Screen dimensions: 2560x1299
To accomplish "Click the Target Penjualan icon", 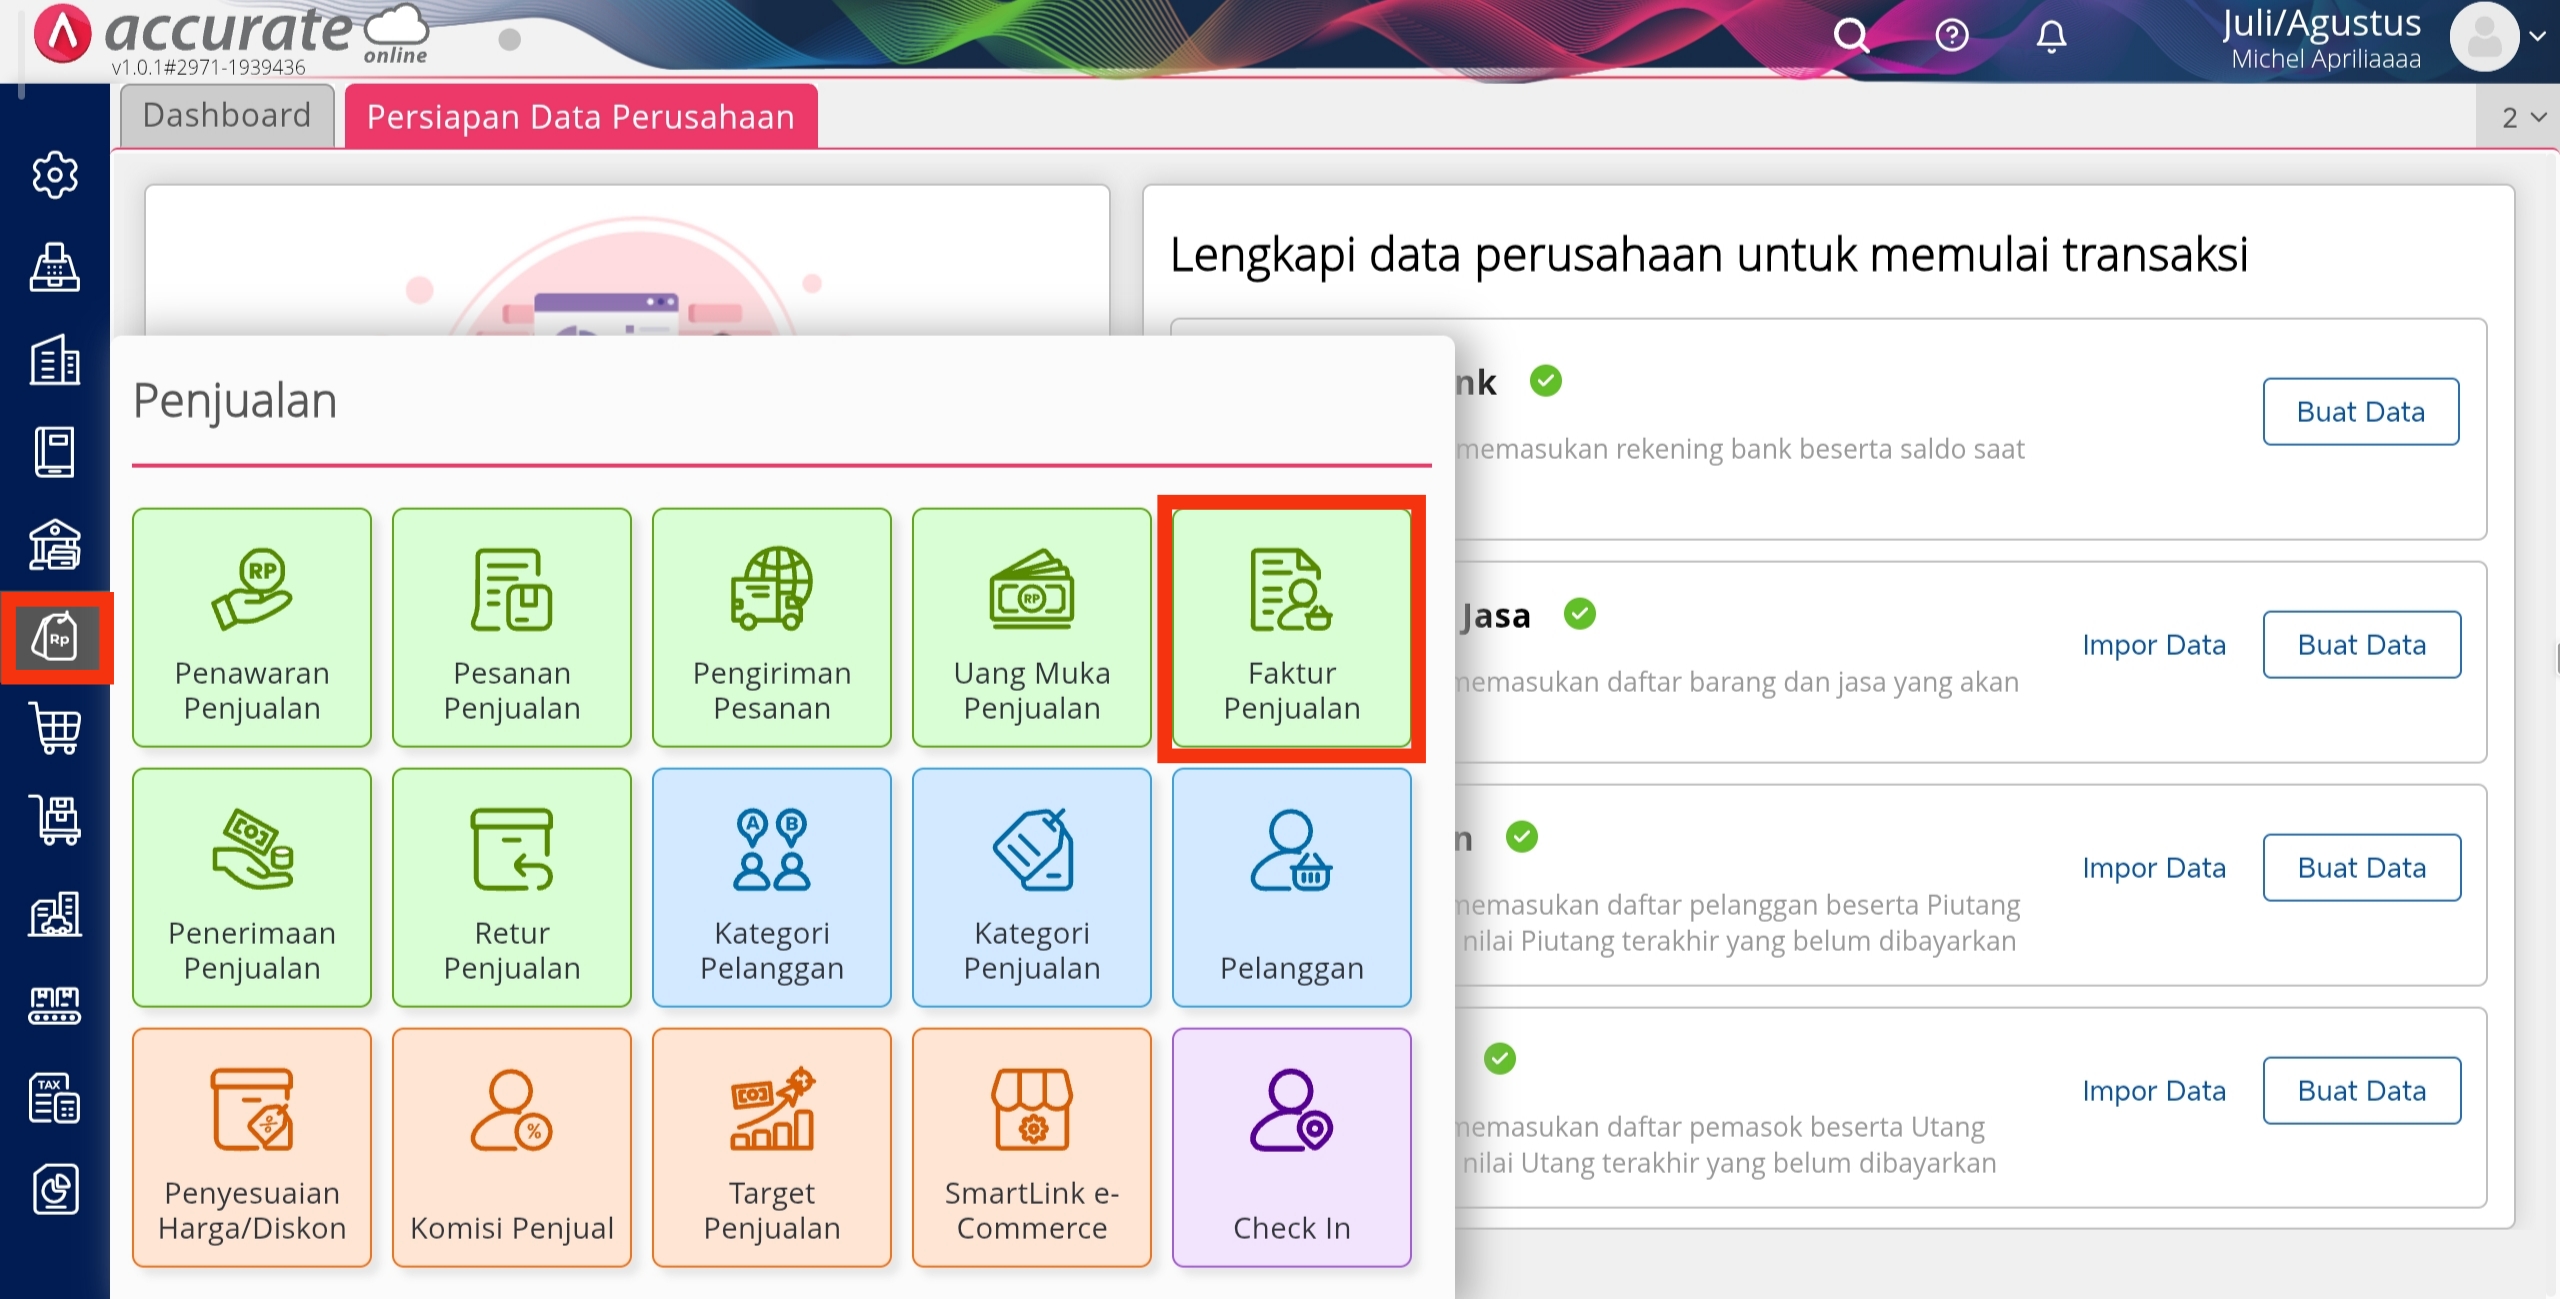I will click(771, 1109).
